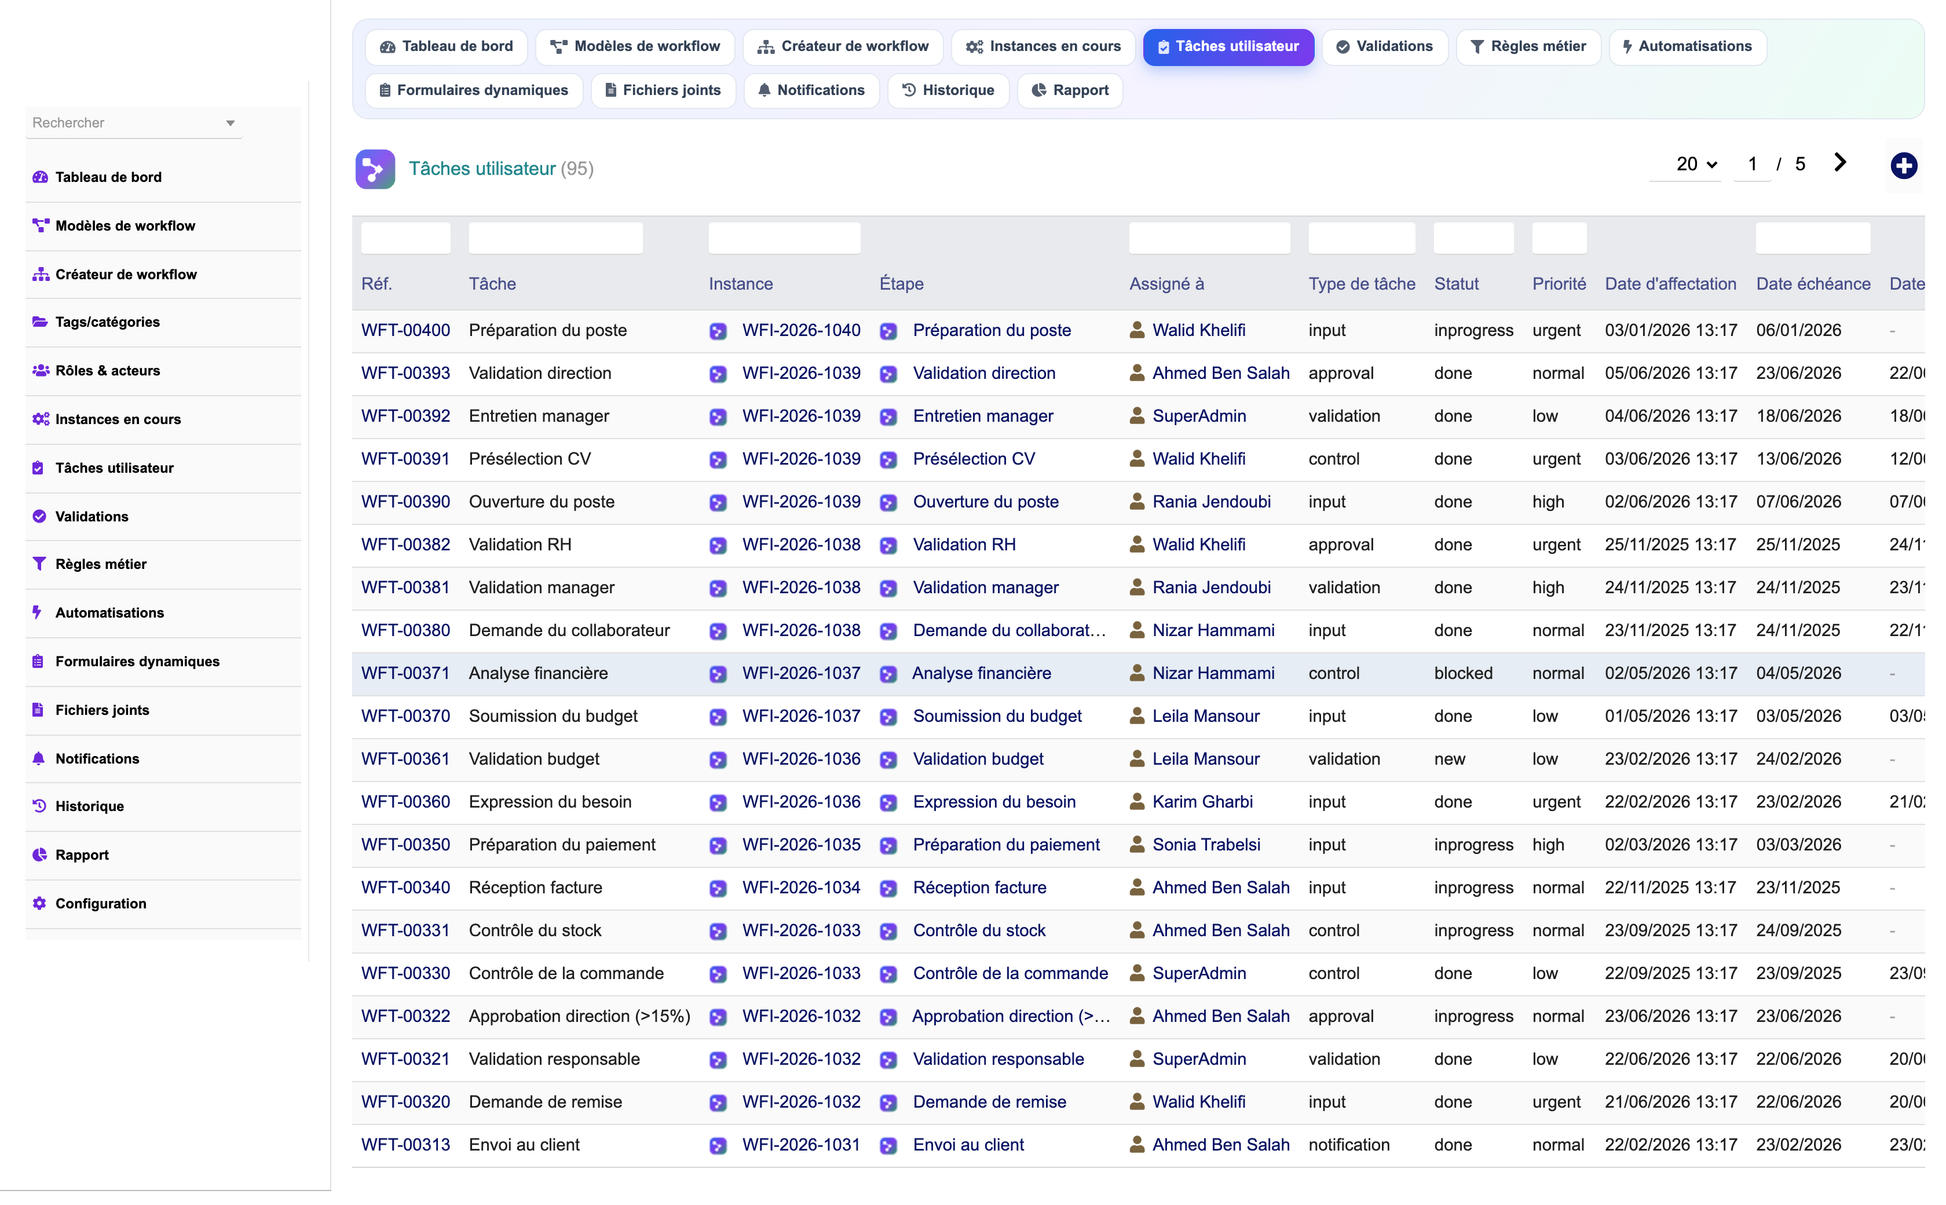Click the current page number field
Image resolution: width=1946 pixels, height=1205 pixels.
click(1752, 164)
